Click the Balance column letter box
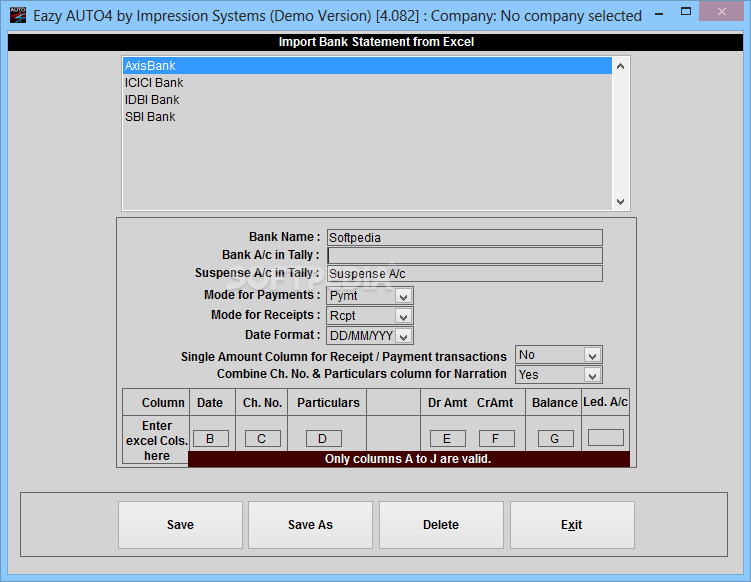The width and height of the screenshot is (751, 582). pyautogui.click(x=556, y=438)
